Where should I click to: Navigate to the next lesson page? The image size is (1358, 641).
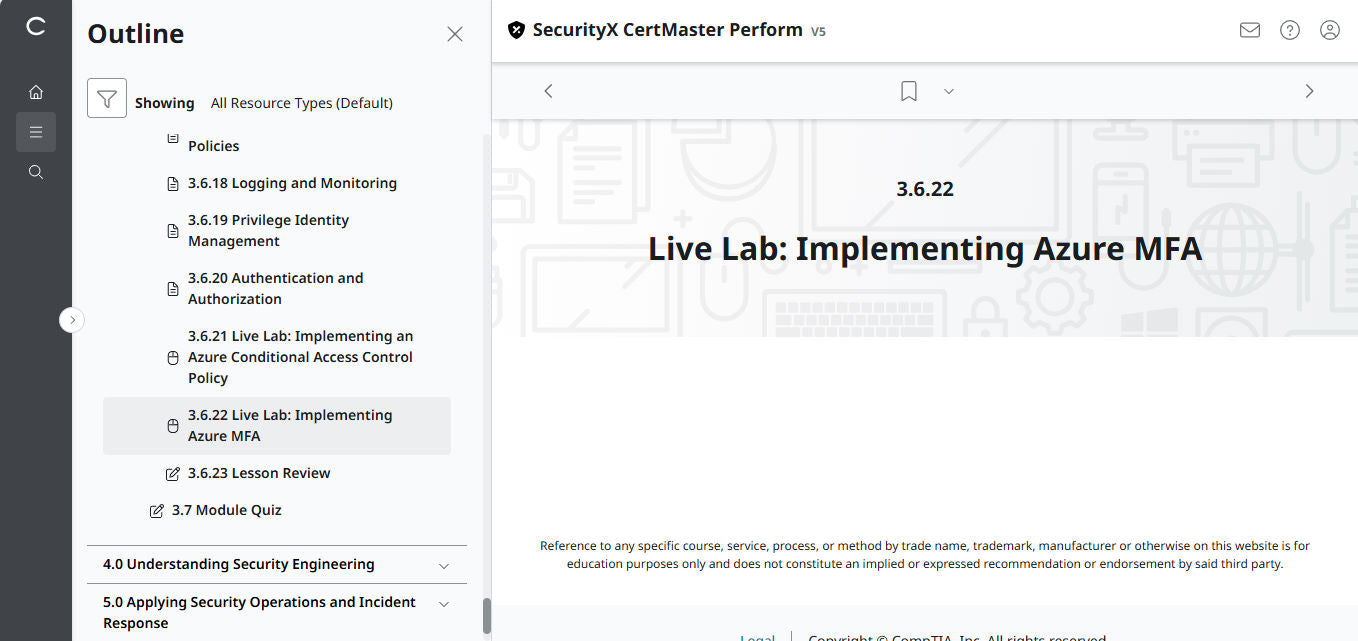coord(1309,90)
